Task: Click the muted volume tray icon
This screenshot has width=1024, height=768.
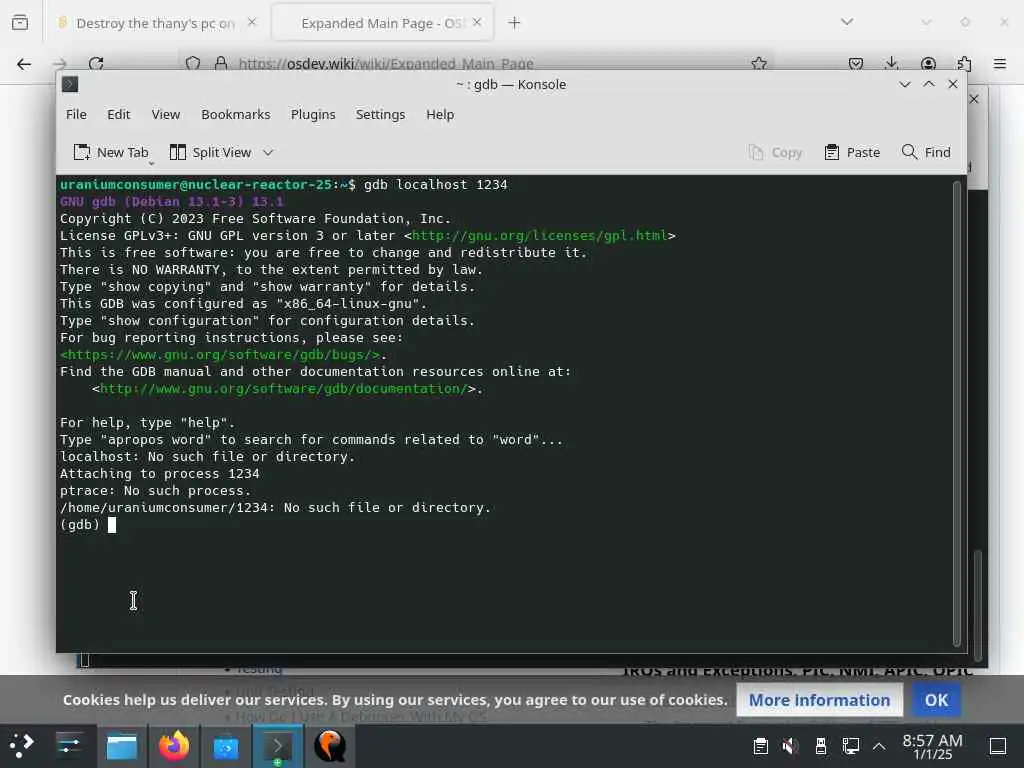Action: click(x=790, y=746)
